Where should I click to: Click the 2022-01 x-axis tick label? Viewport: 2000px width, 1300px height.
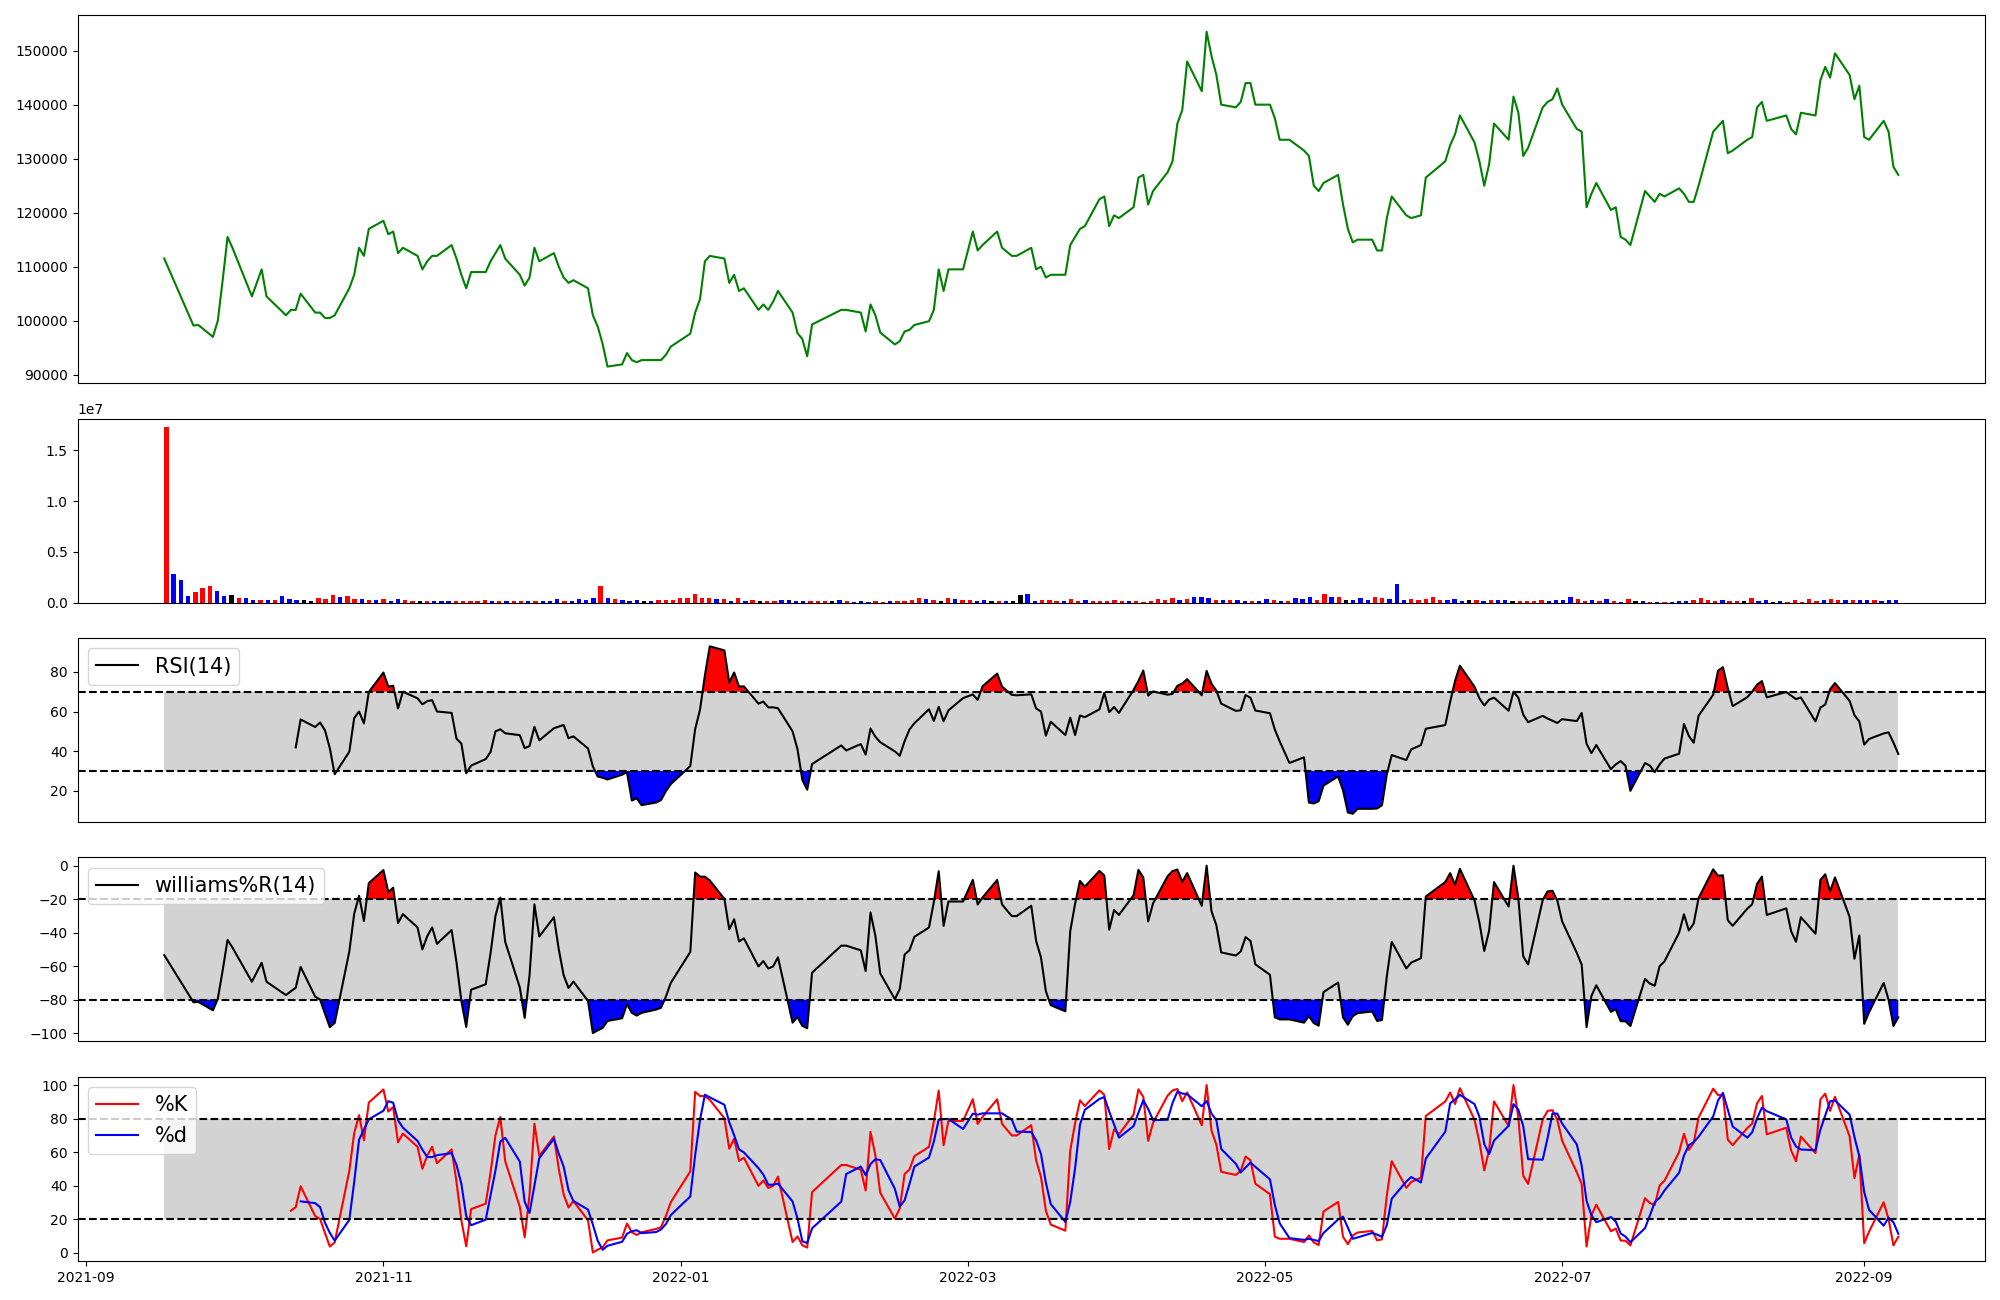point(681,1277)
